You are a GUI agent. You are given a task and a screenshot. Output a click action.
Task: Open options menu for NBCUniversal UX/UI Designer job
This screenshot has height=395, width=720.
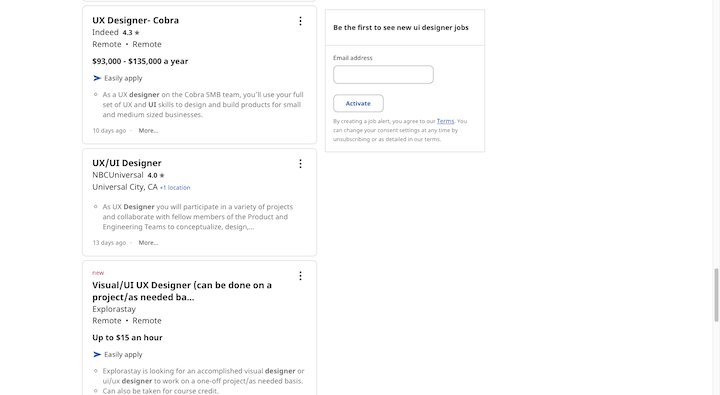(x=300, y=164)
